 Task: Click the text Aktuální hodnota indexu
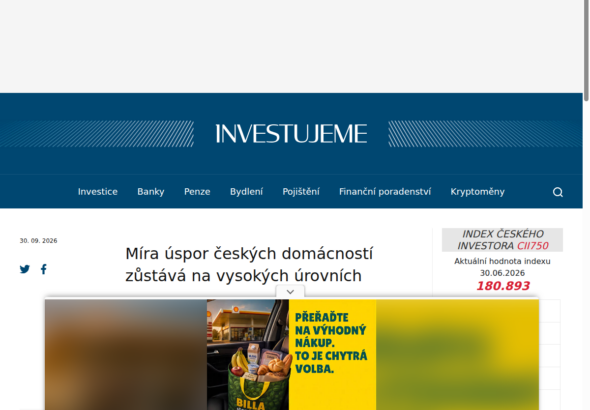pyautogui.click(x=502, y=261)
